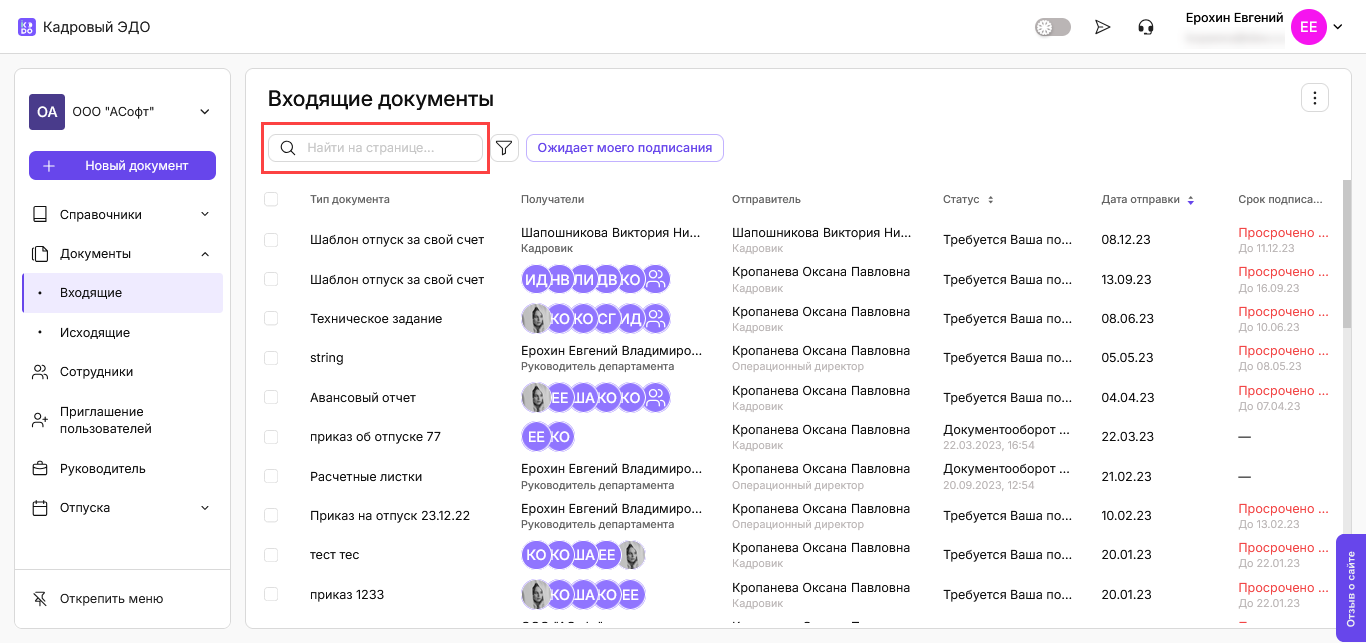Click the Новый документ button
Image resolution: width=1366 pixels, height=643 pixels.
122,166
